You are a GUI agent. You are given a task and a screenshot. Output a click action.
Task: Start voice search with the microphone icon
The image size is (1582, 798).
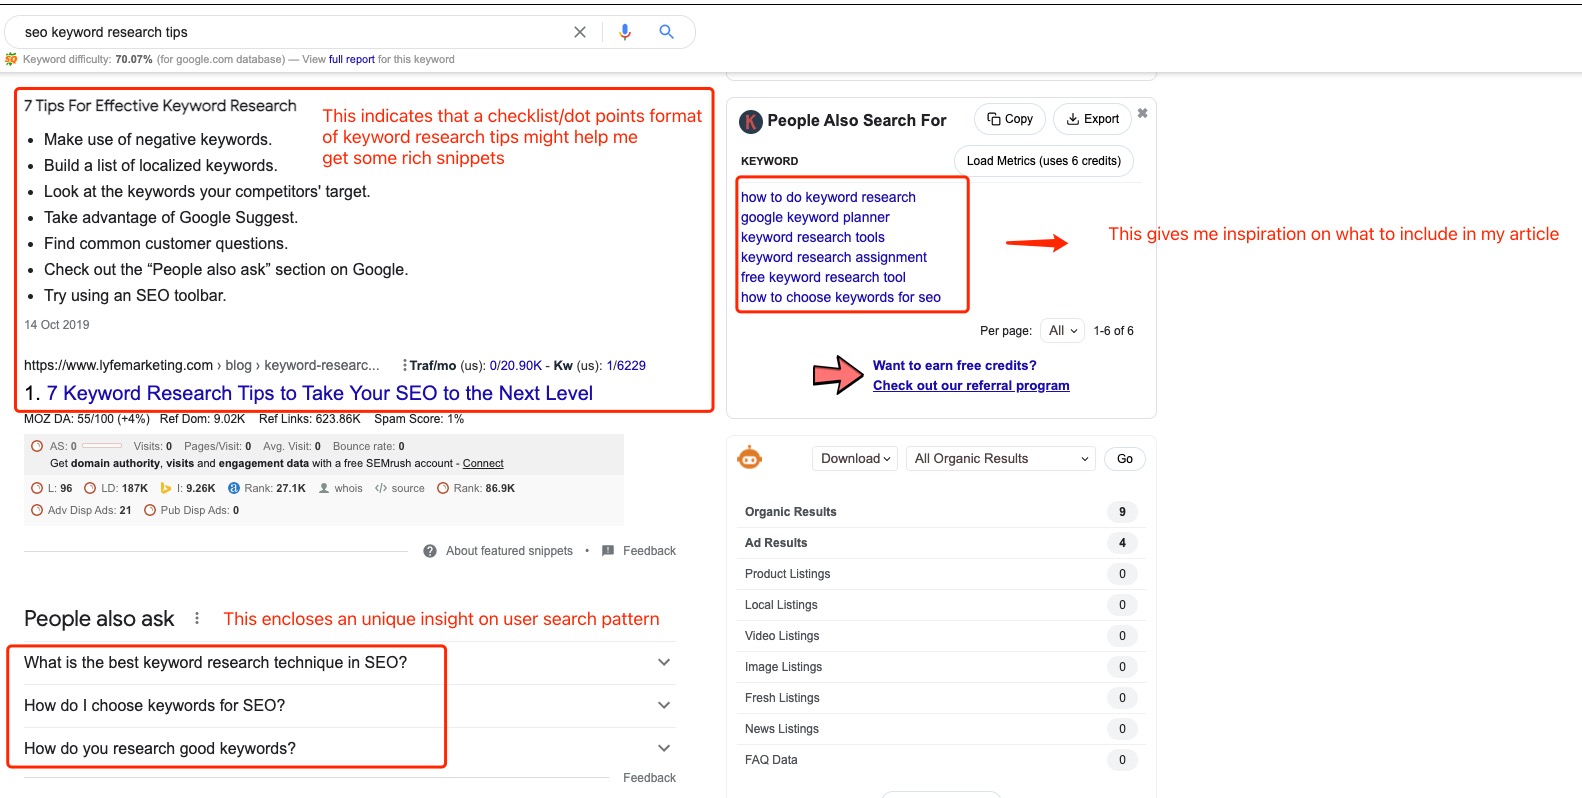pos(625,32)
